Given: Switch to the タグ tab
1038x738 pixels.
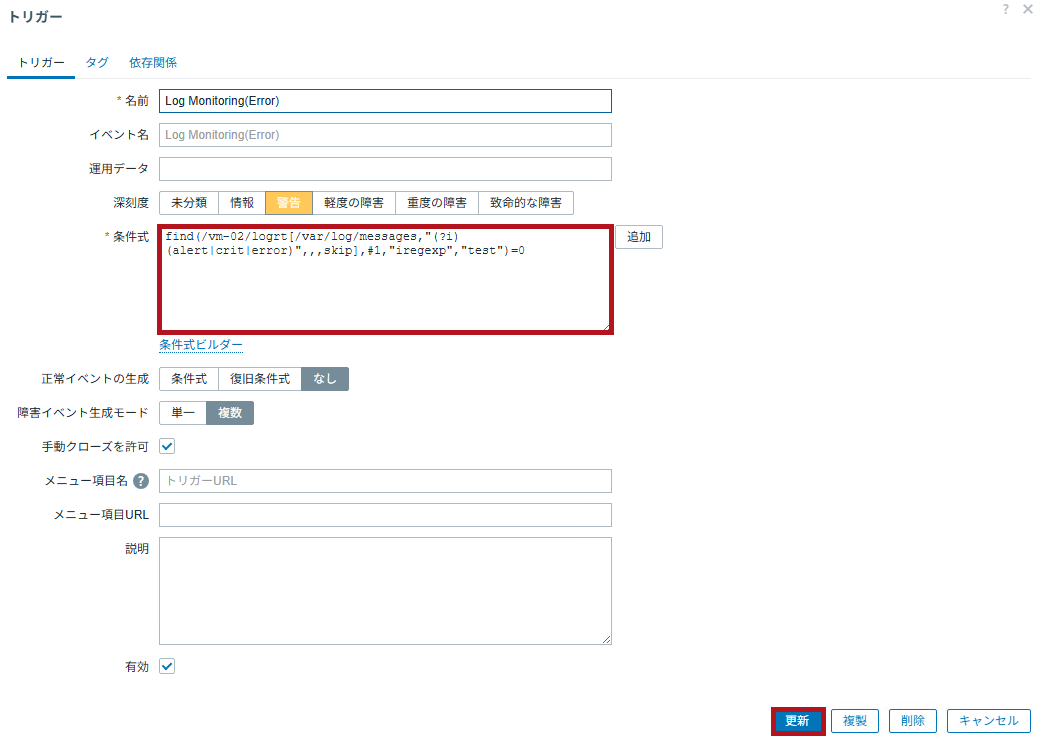Looking at the screenshot, I should click(97, 62).
